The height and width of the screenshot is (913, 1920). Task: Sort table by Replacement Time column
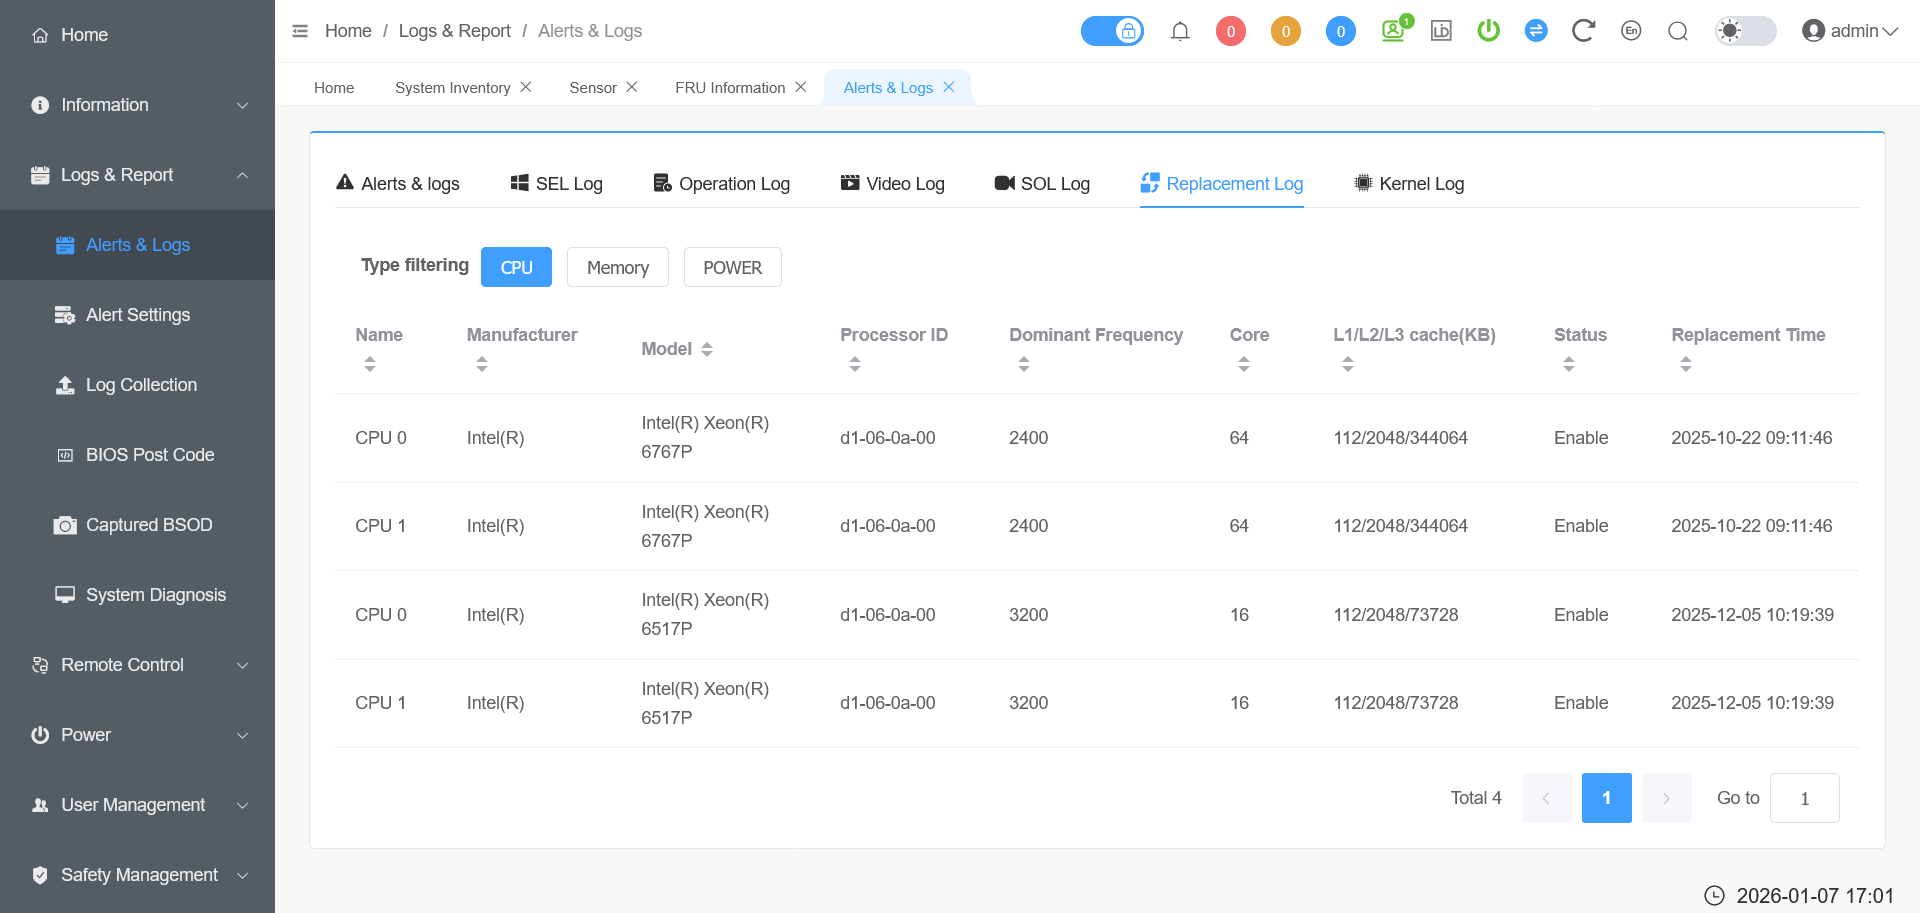click(1686, 364)
